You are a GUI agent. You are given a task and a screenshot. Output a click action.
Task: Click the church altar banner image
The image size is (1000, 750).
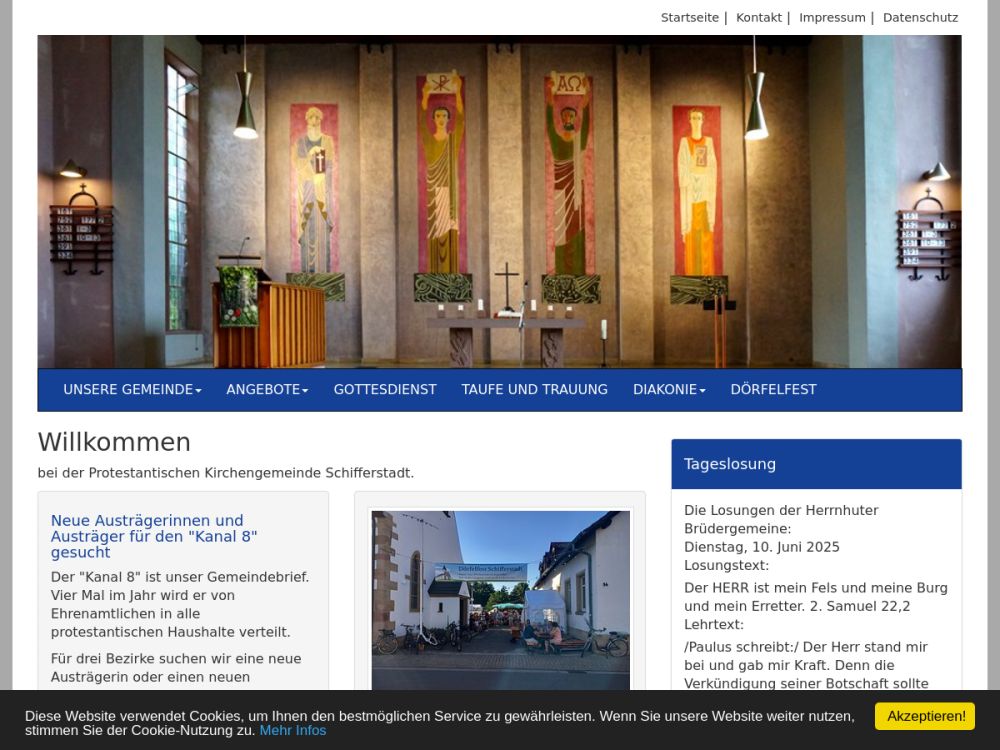pyautogui.click(x=499, y=202)
